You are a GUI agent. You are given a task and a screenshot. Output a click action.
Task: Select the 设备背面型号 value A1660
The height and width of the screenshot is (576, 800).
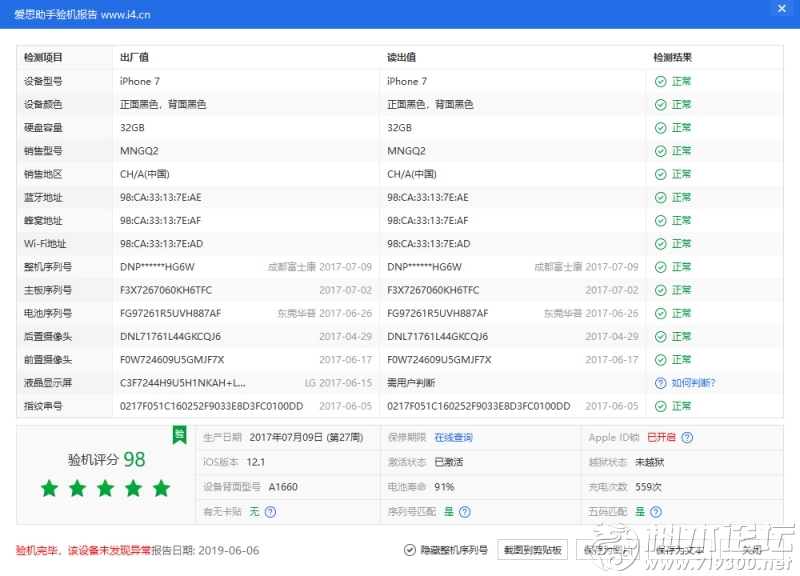coord(283,487)
